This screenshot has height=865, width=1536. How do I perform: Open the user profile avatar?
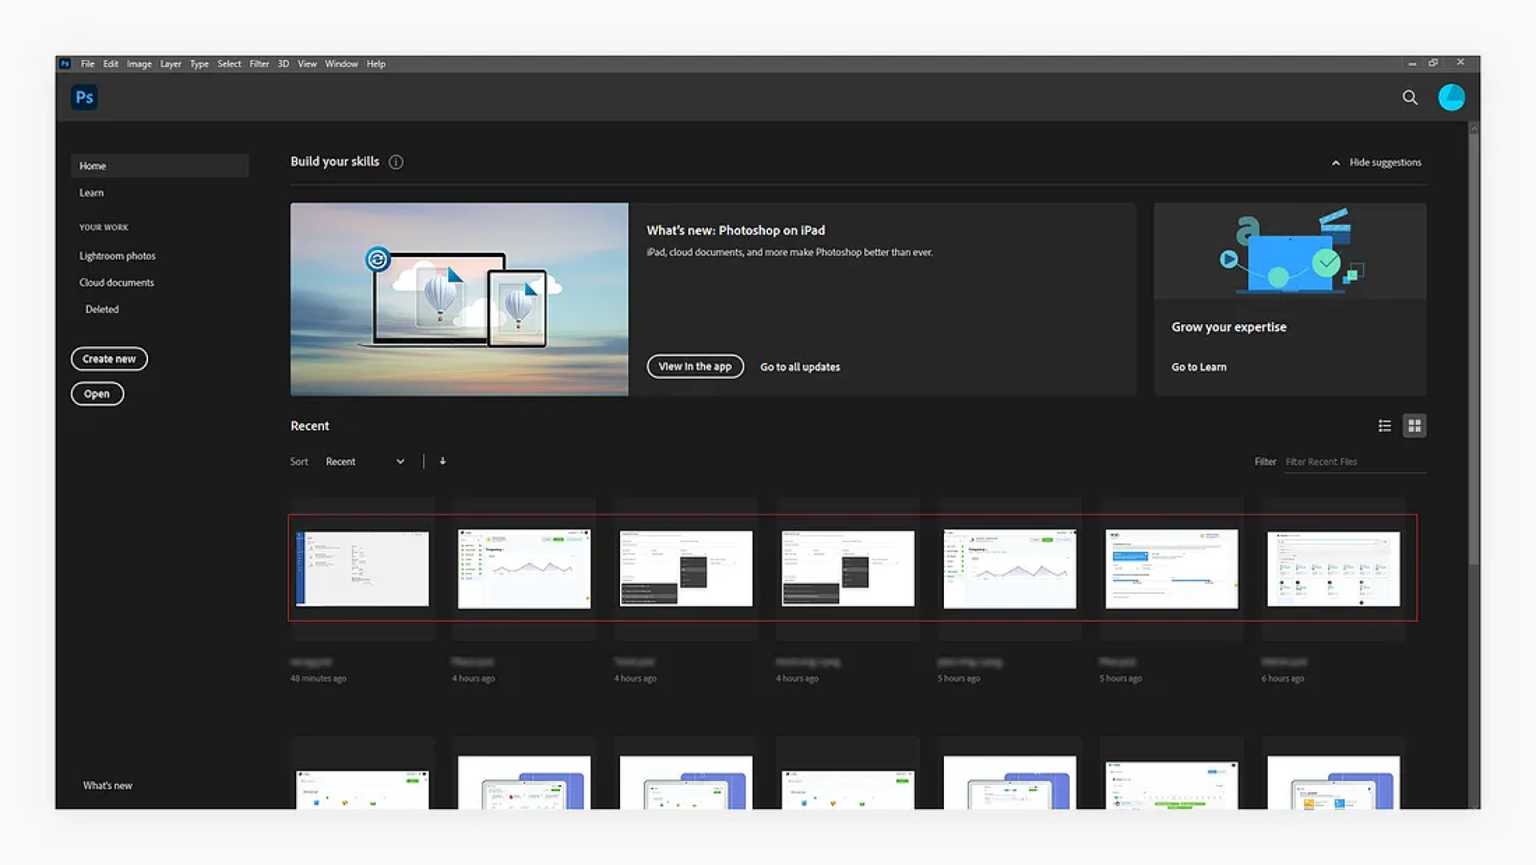pos(1451,97)
